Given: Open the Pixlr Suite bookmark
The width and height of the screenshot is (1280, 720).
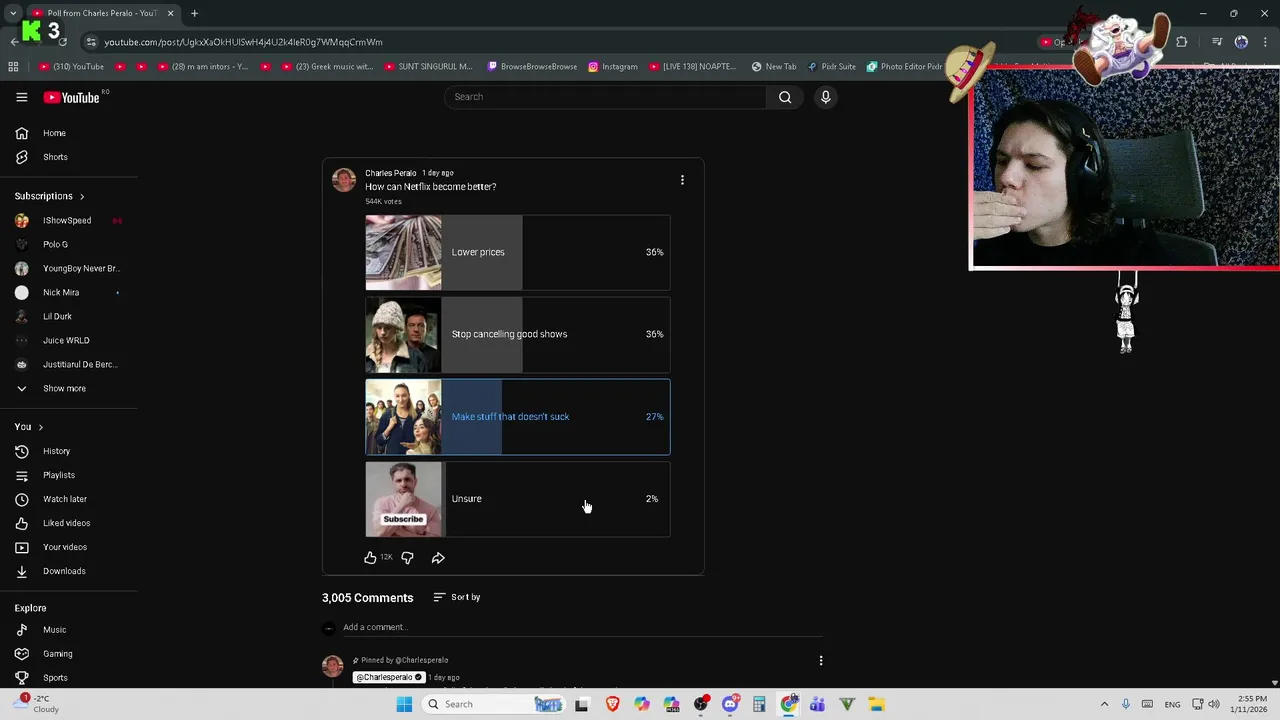Looking at the screenshot, I should (x=832, y=67).
